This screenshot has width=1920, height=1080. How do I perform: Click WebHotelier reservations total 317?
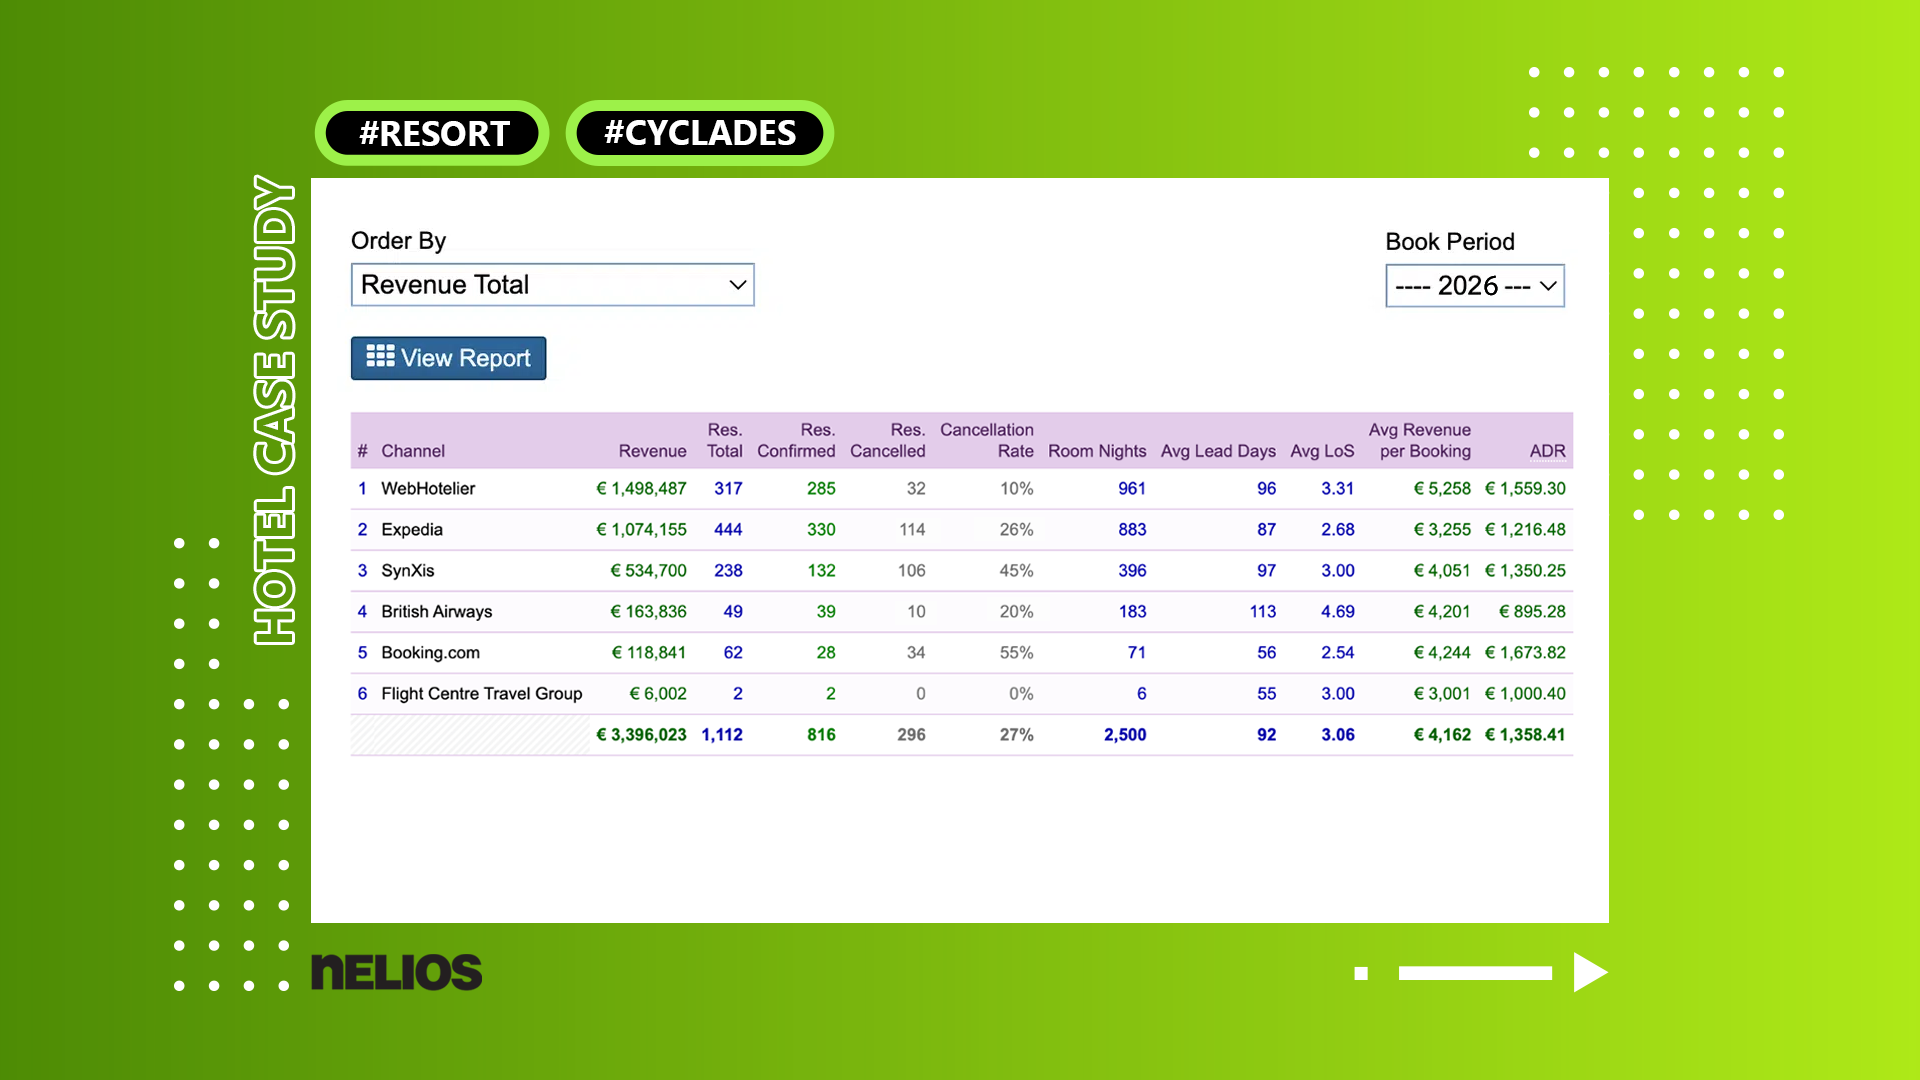pos(728,489)
